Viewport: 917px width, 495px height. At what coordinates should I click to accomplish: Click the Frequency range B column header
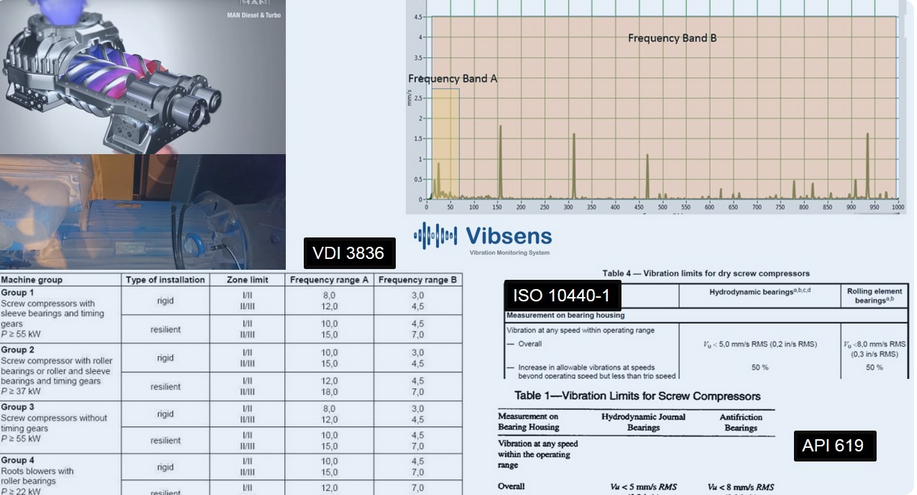418,280
